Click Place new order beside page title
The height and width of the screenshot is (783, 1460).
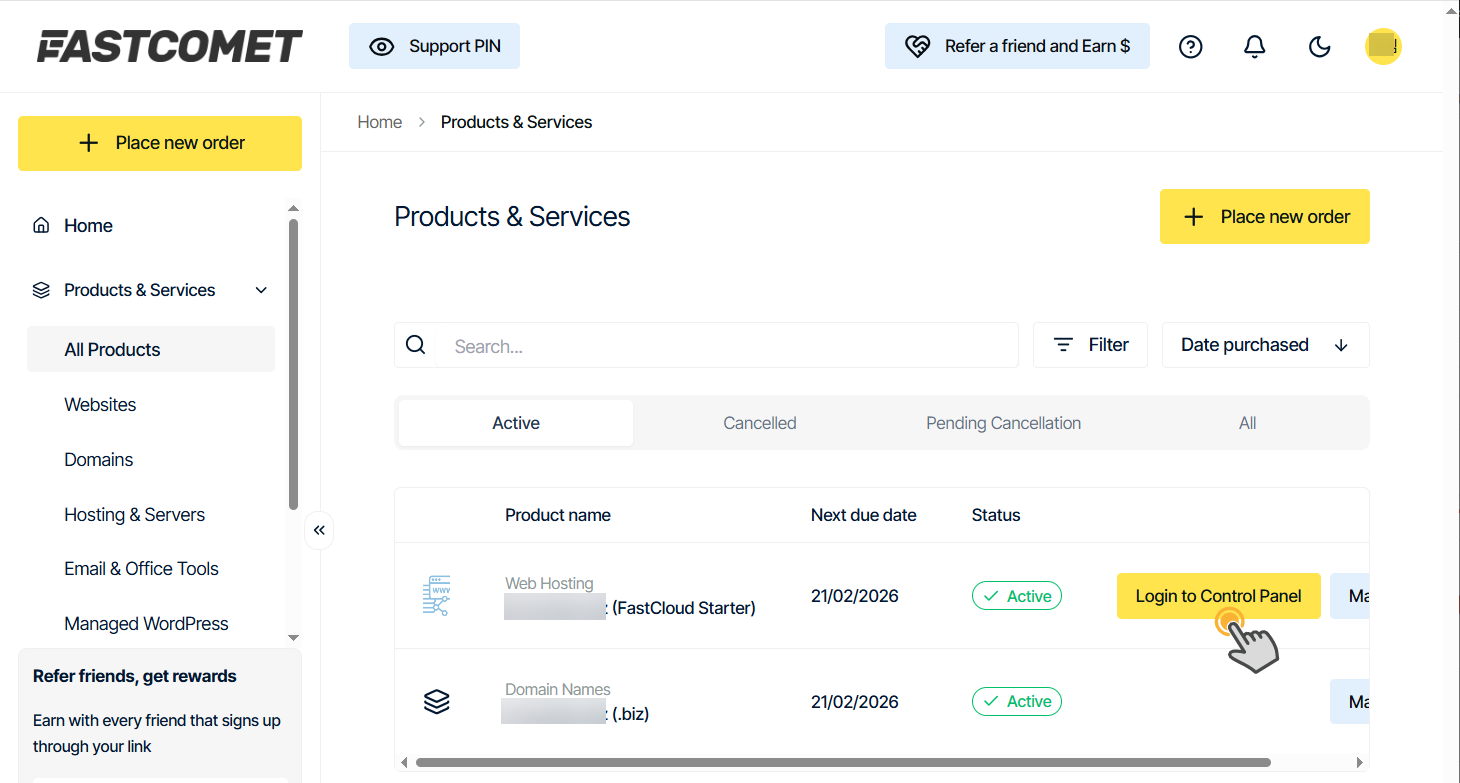coord(1264,216)
